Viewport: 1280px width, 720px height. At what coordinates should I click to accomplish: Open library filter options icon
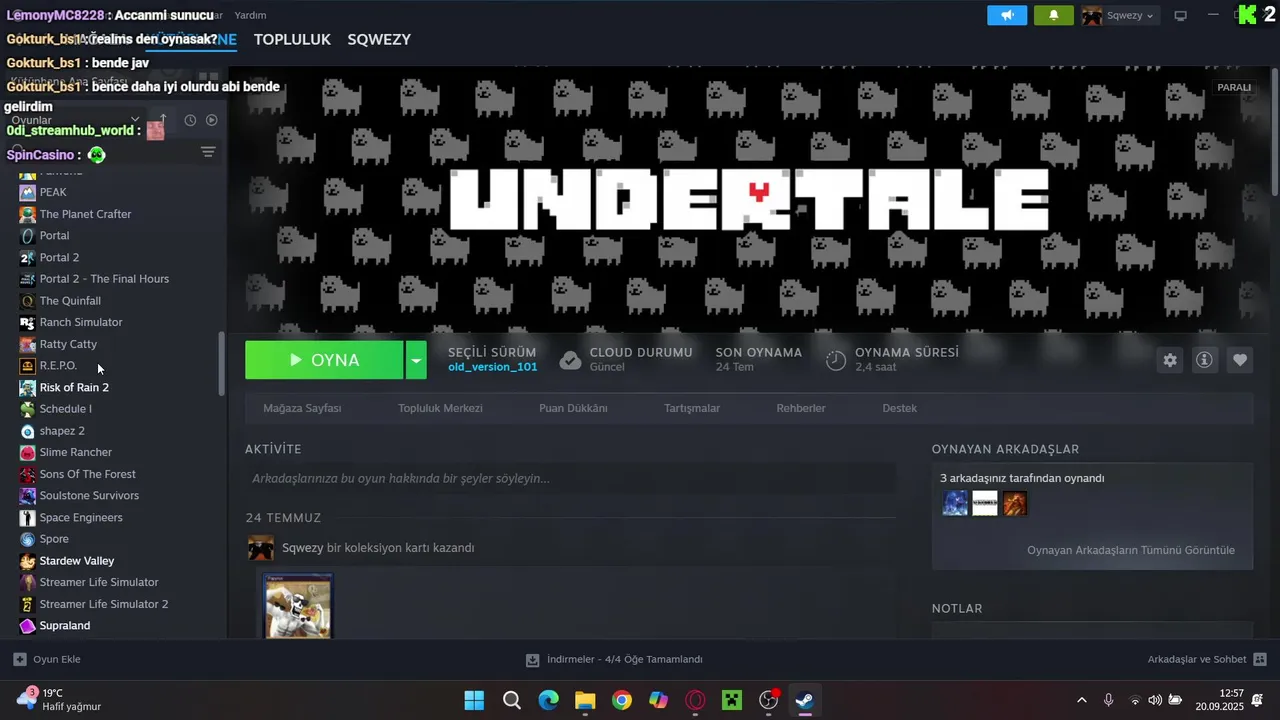208,152
